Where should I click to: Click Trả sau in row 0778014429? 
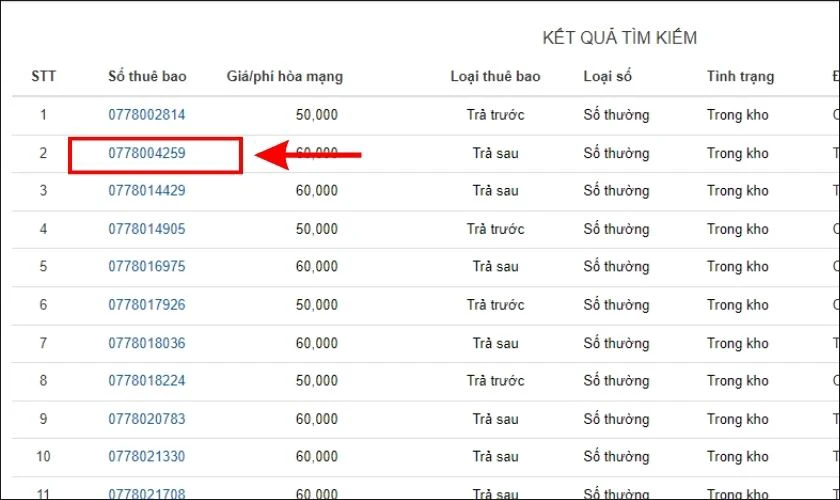click(496, 191)
